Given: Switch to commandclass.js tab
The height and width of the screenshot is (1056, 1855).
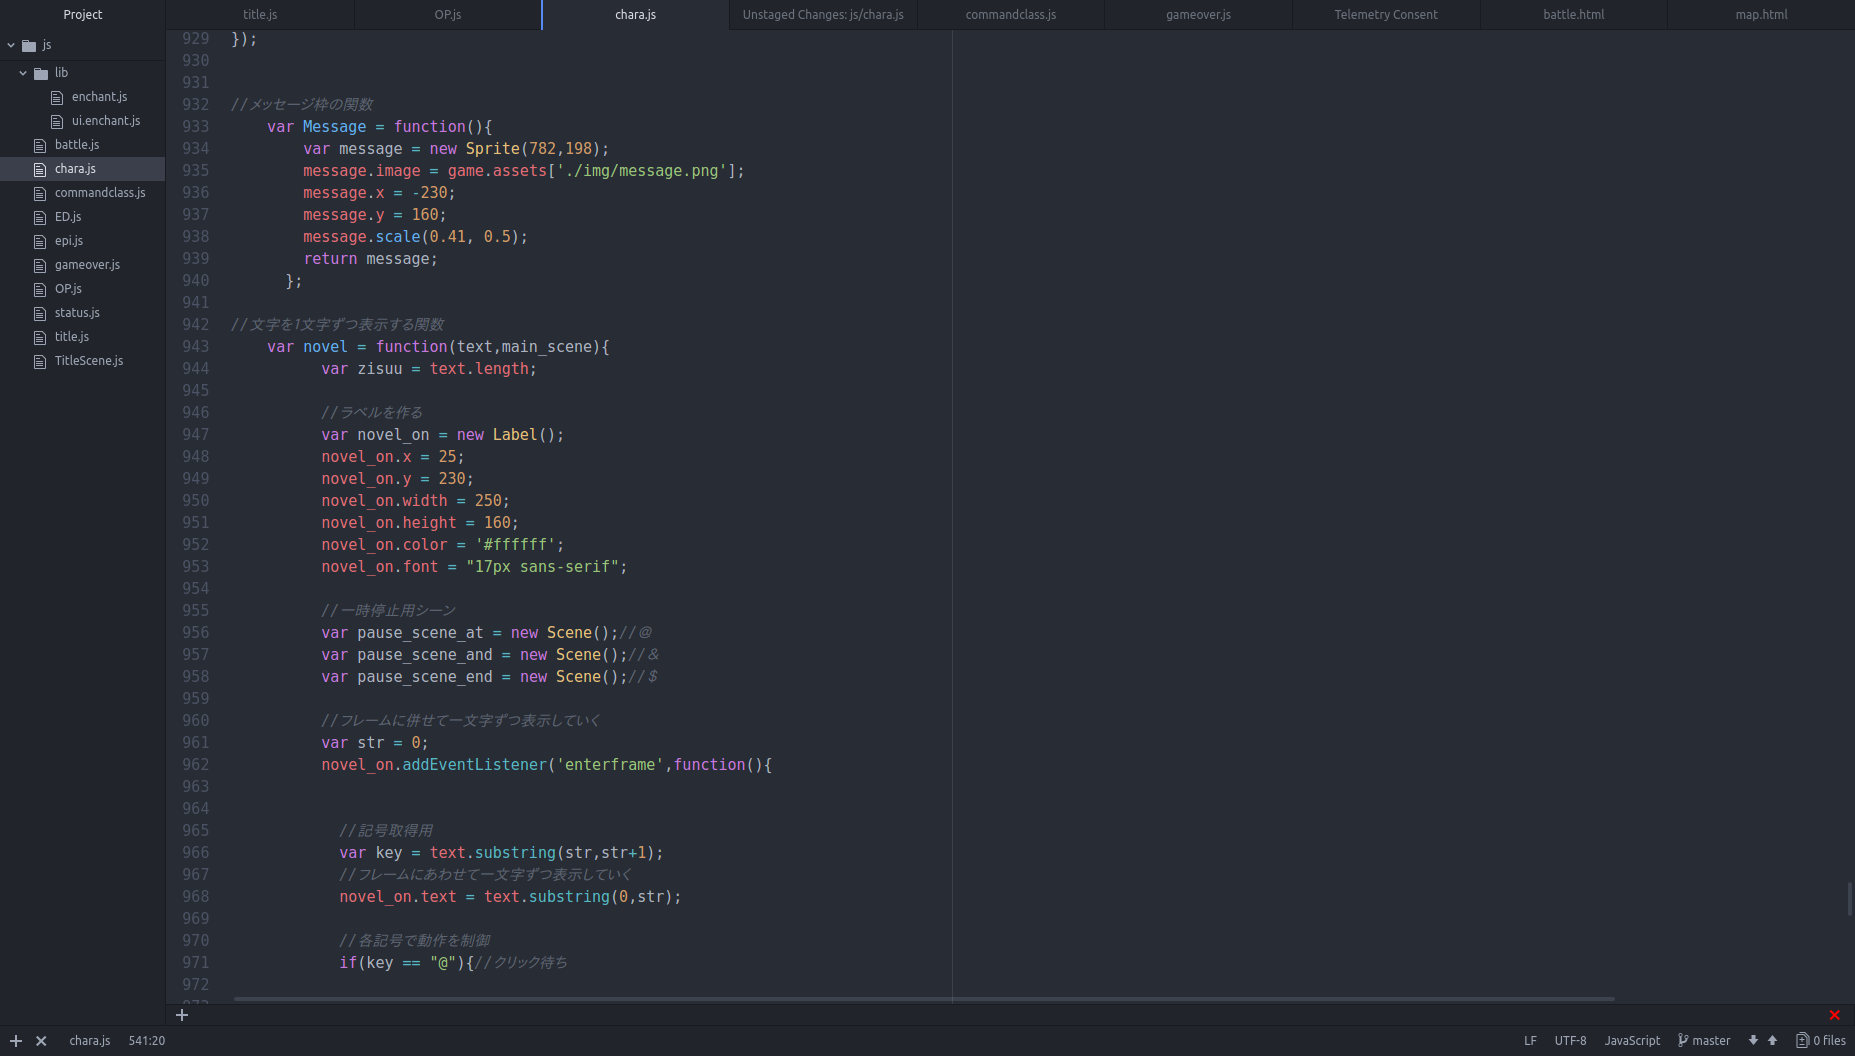Looking at the screenshot, I should pyautogui.click(x=1011, y=15).
